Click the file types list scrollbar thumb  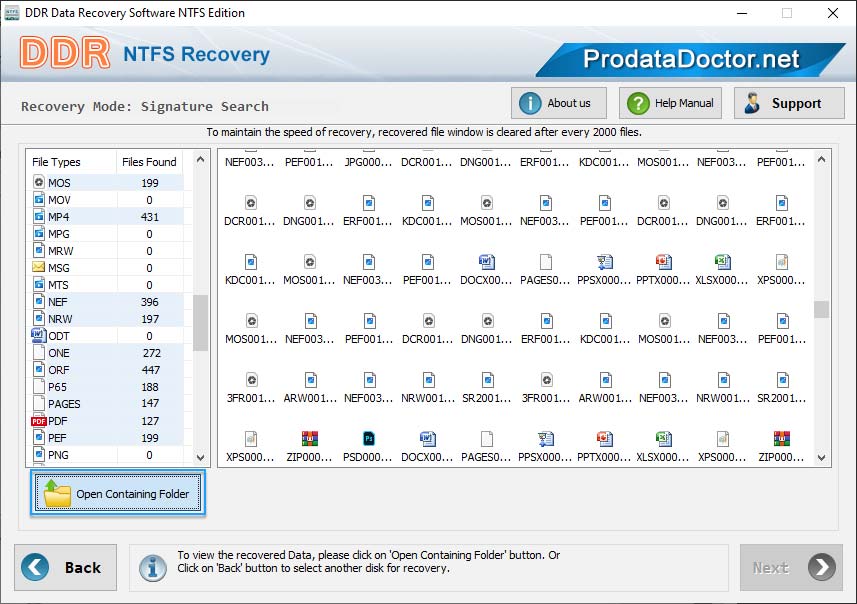coord(201,322)
